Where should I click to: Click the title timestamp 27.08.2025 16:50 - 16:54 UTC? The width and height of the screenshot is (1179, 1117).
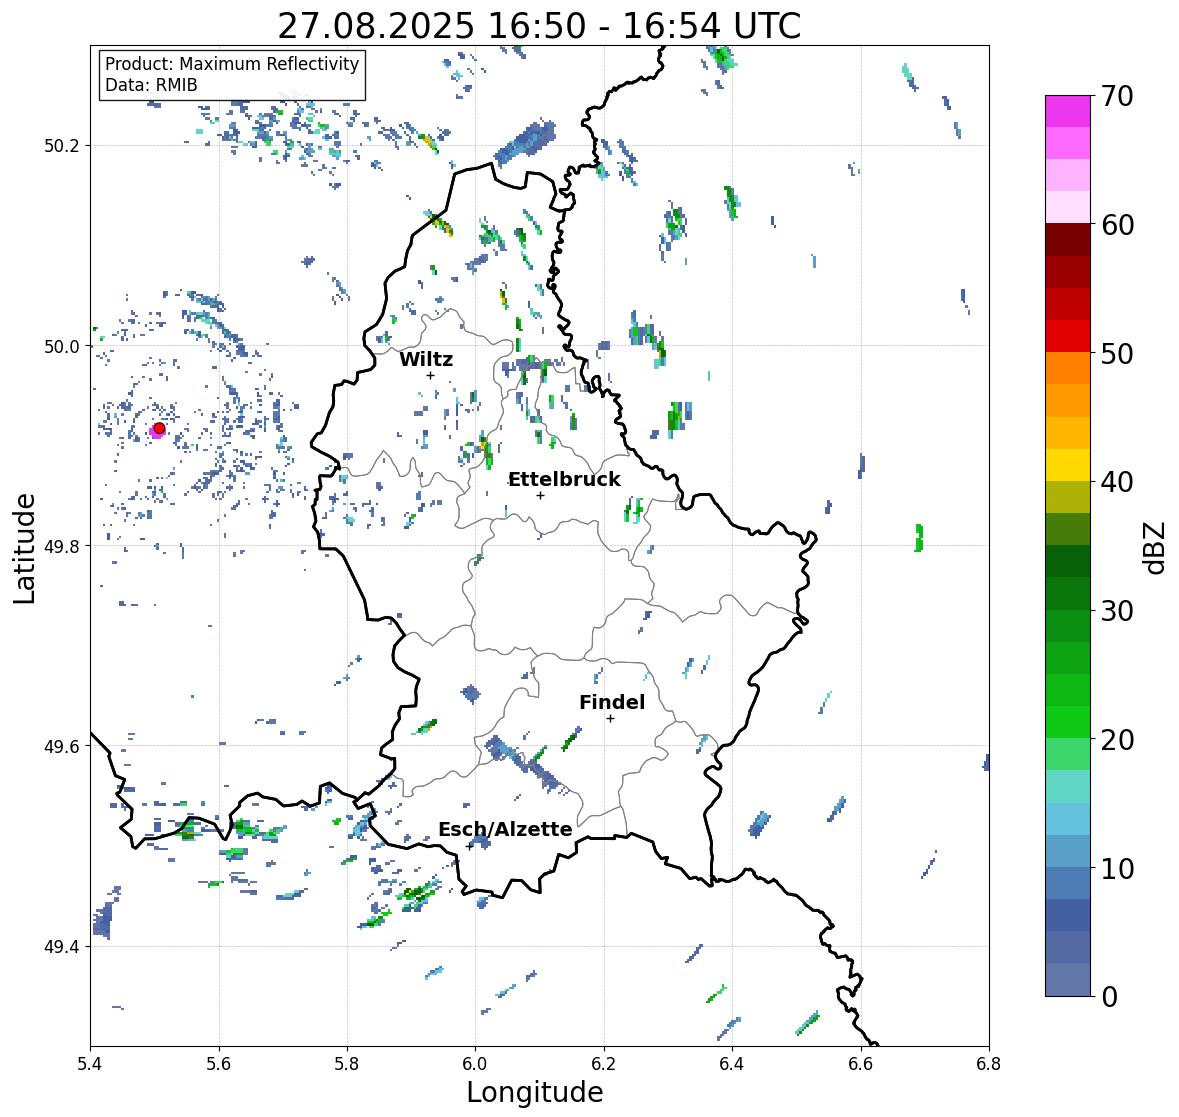[x=539, y=26]
